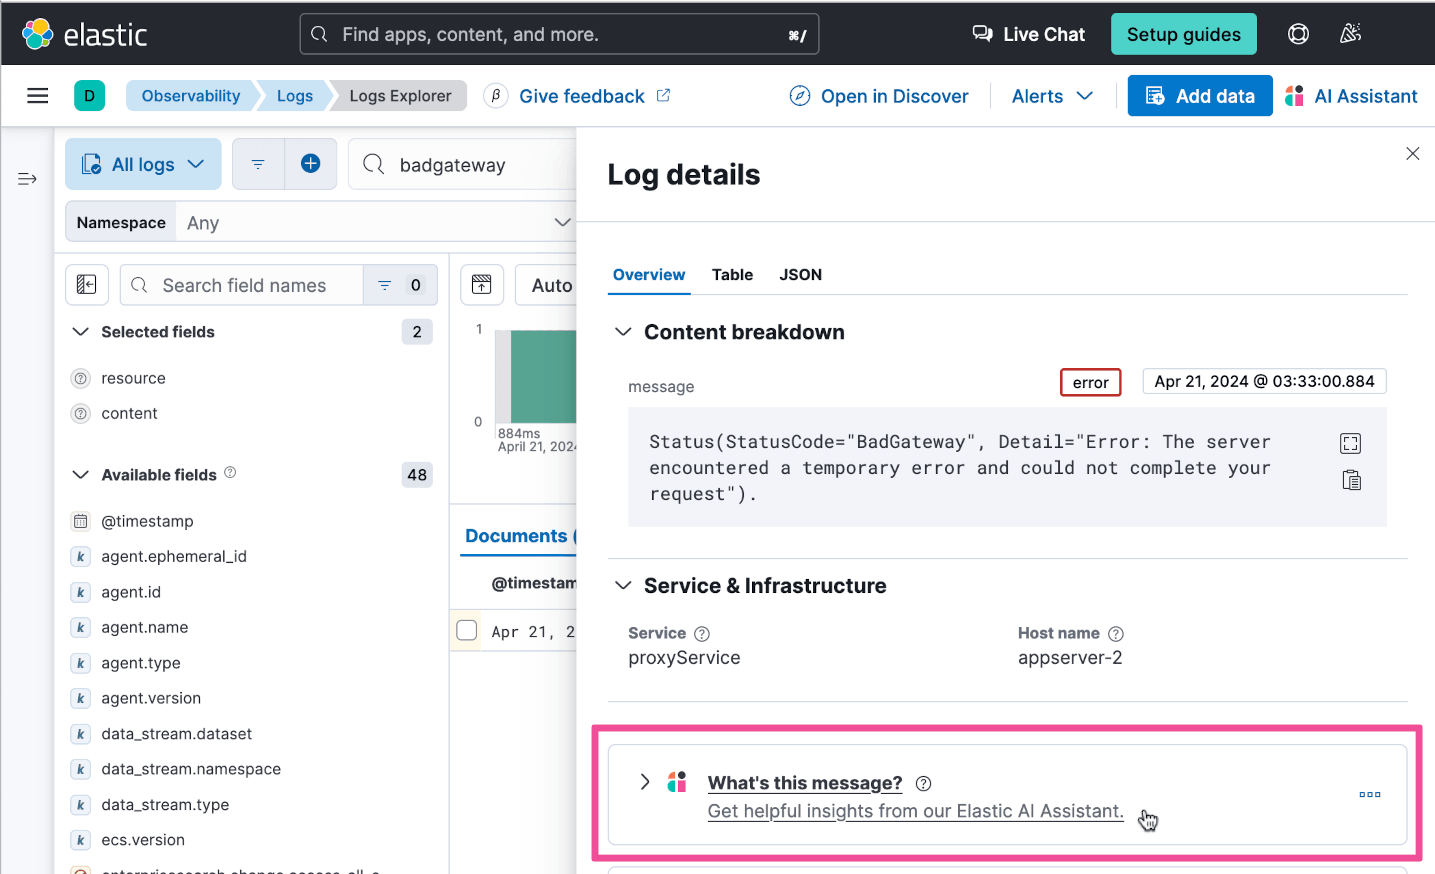Screen dimensions: 1435x874
Task: Open the hamburger navigation menu
Action: pos(38,96)
